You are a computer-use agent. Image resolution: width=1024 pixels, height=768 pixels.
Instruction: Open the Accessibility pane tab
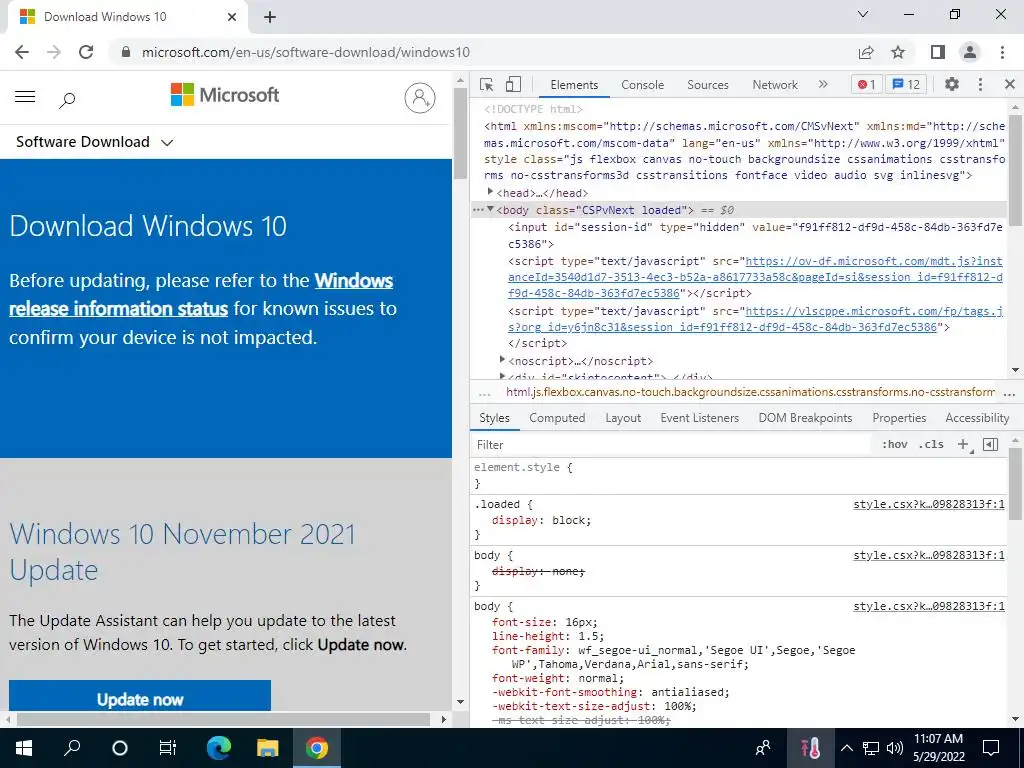pos(977,418)
